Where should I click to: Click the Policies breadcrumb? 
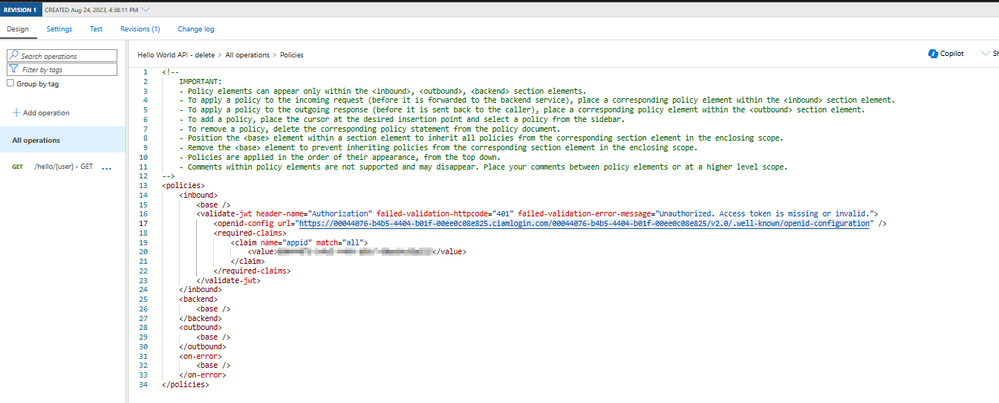[292, 55]
